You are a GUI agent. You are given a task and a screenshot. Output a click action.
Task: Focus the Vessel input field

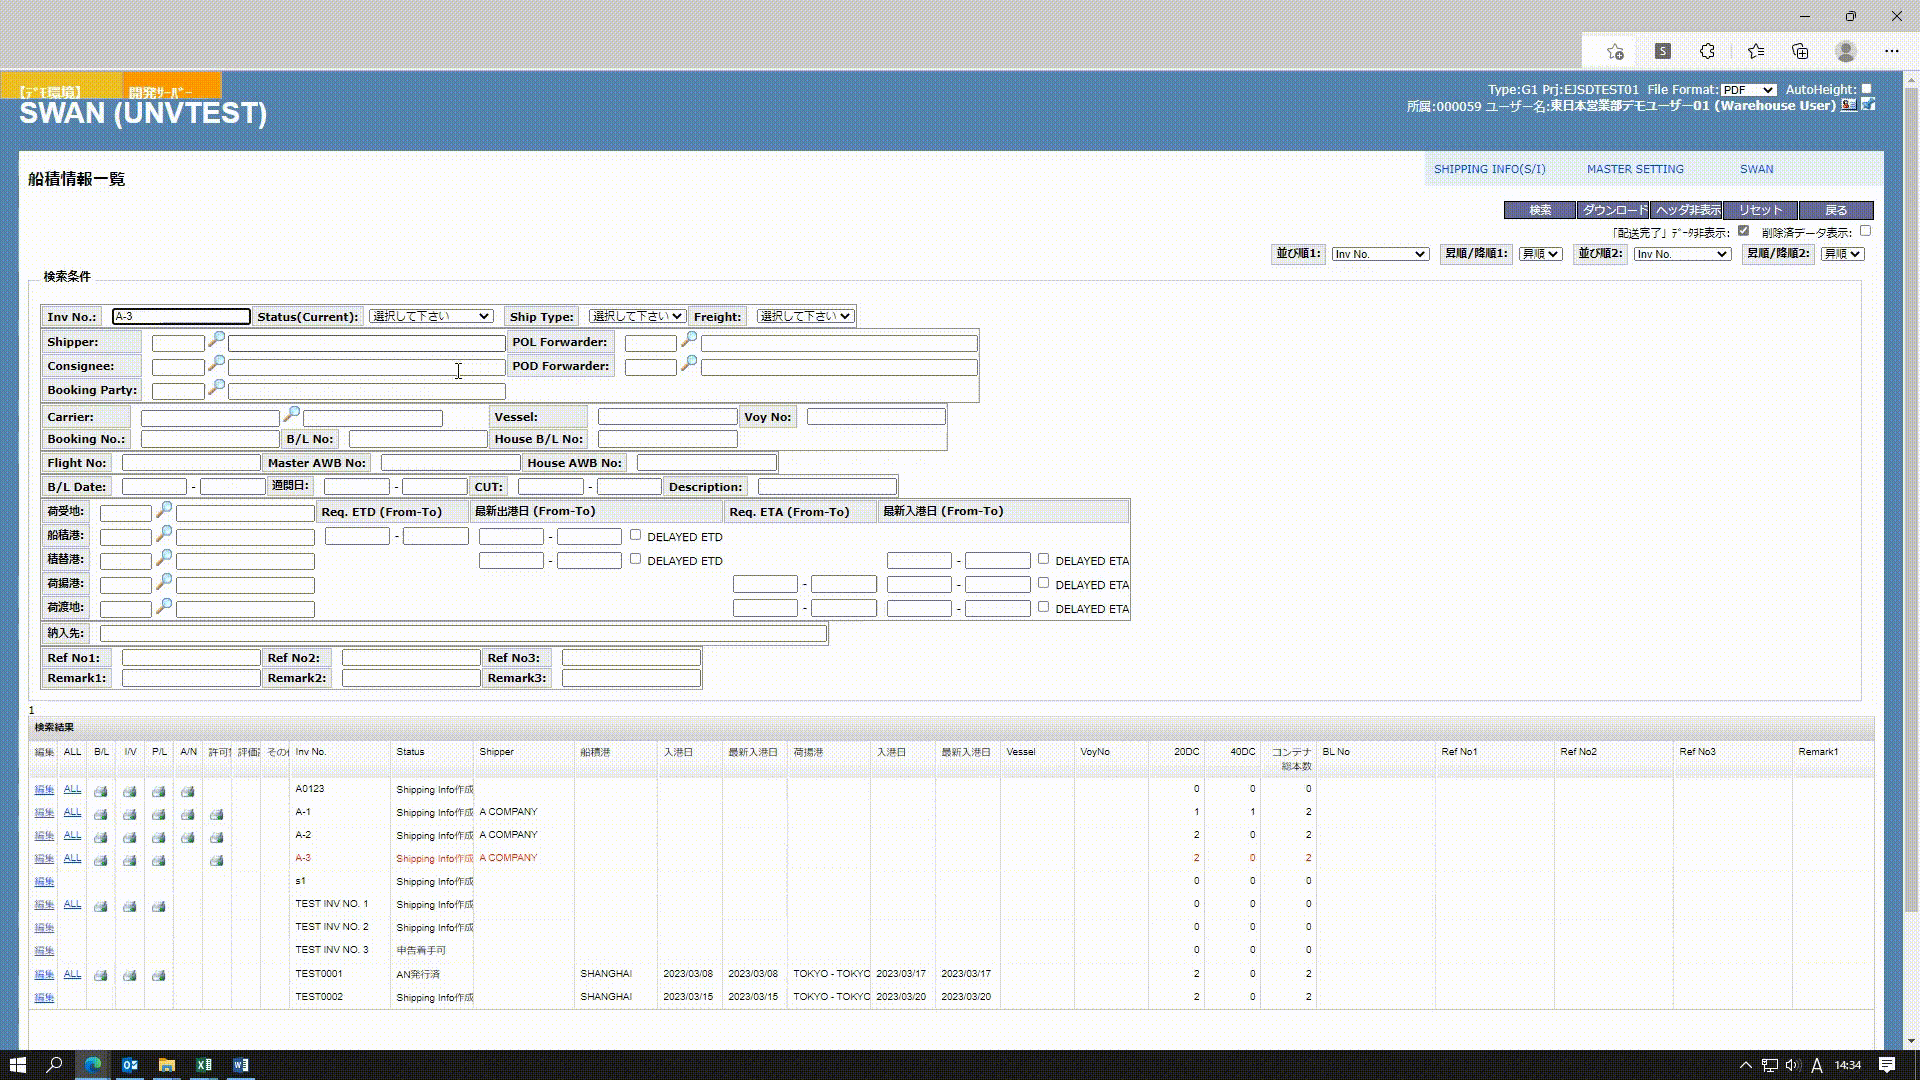(x=667, y=416)
